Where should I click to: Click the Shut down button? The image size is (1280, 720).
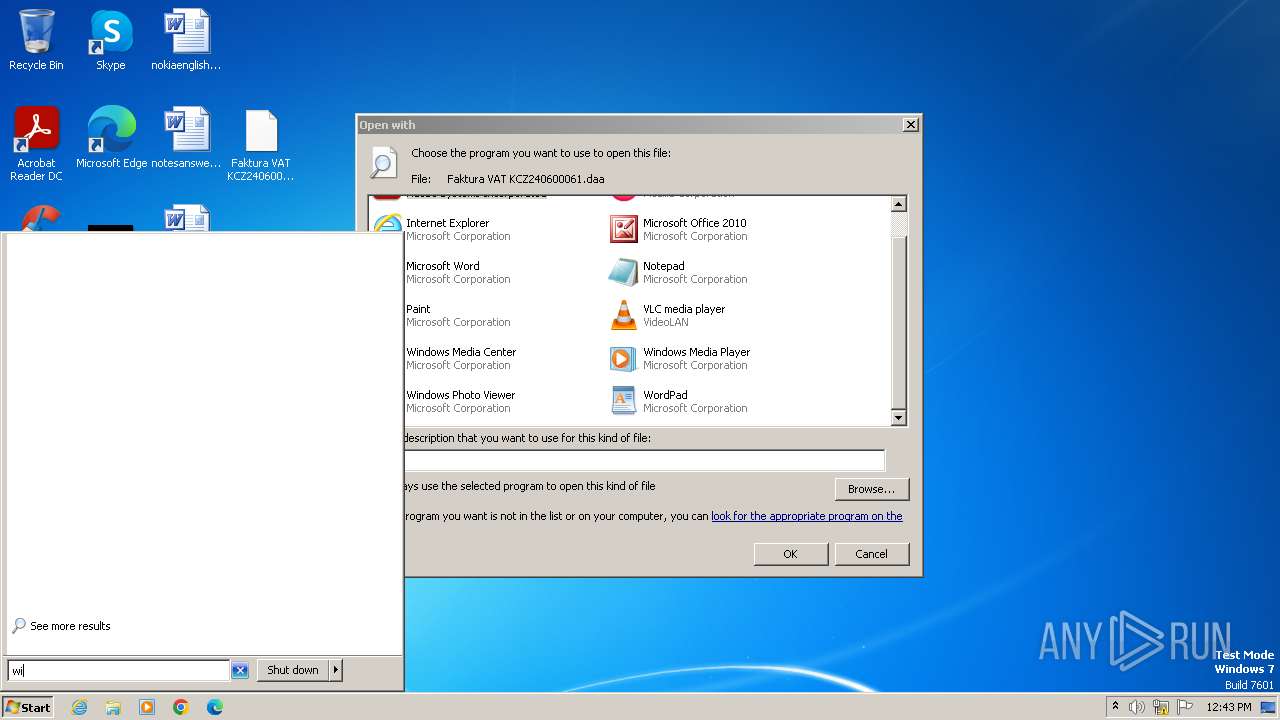[293, 670]
